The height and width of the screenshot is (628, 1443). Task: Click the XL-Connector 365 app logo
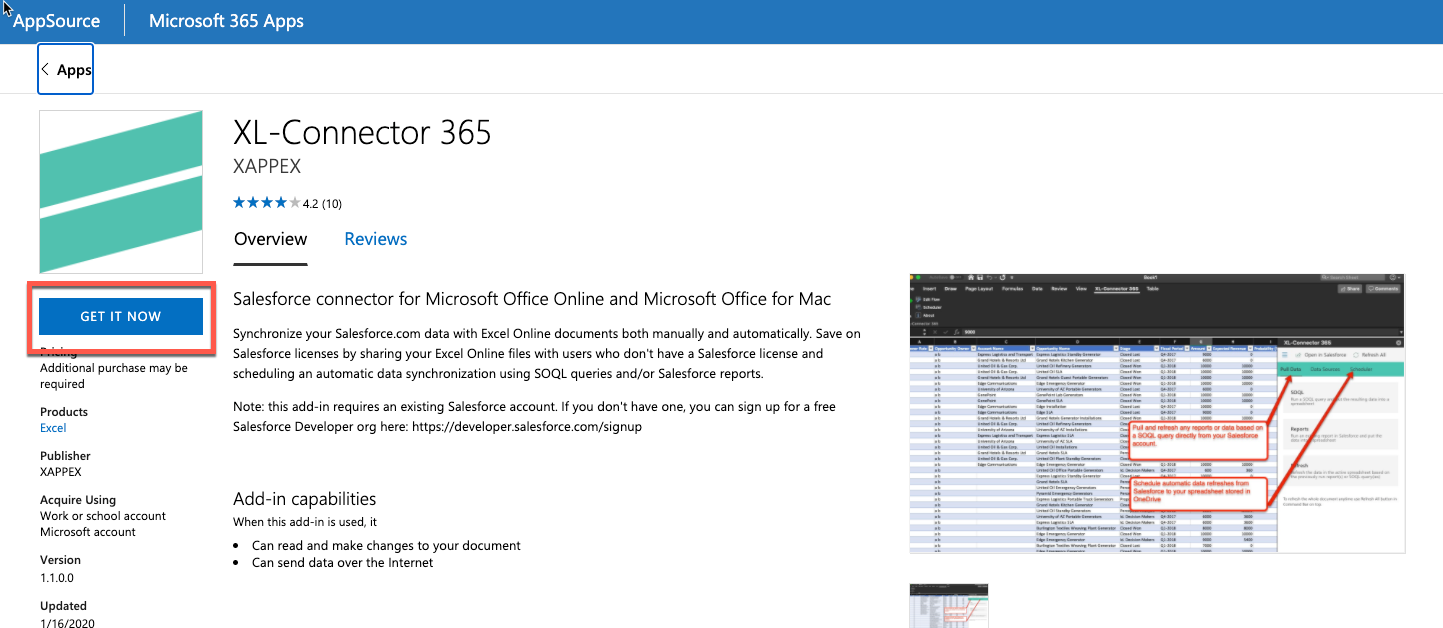point(121,192)
